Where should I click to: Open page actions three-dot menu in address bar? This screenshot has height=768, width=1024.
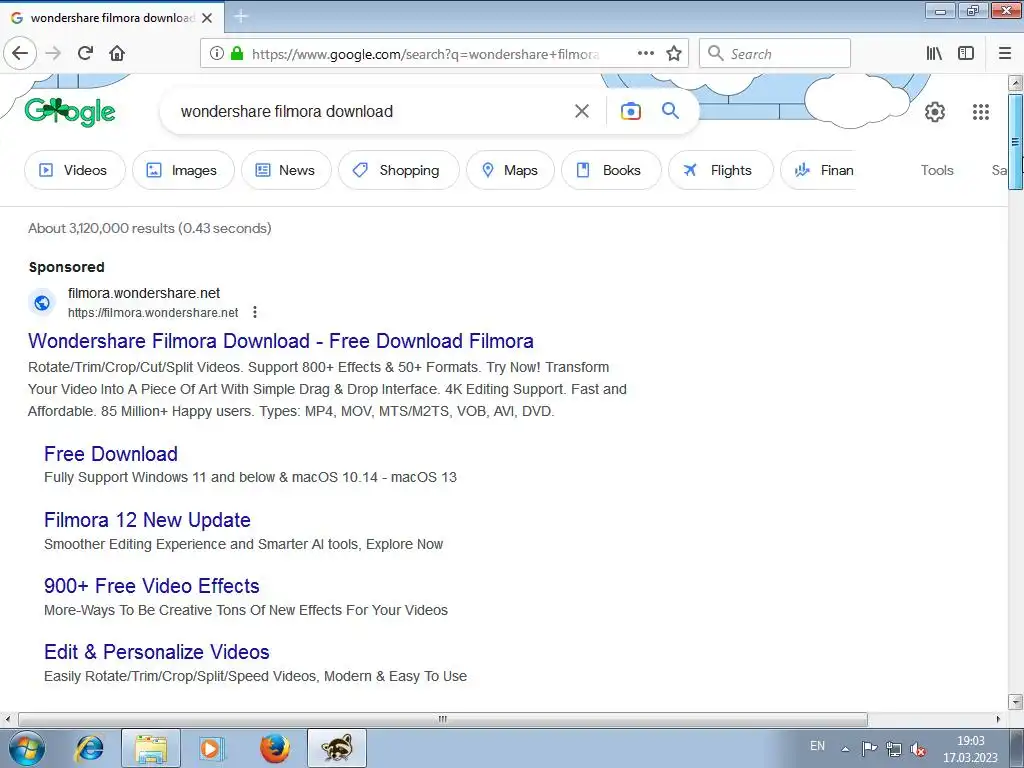[x=645, y=54]
